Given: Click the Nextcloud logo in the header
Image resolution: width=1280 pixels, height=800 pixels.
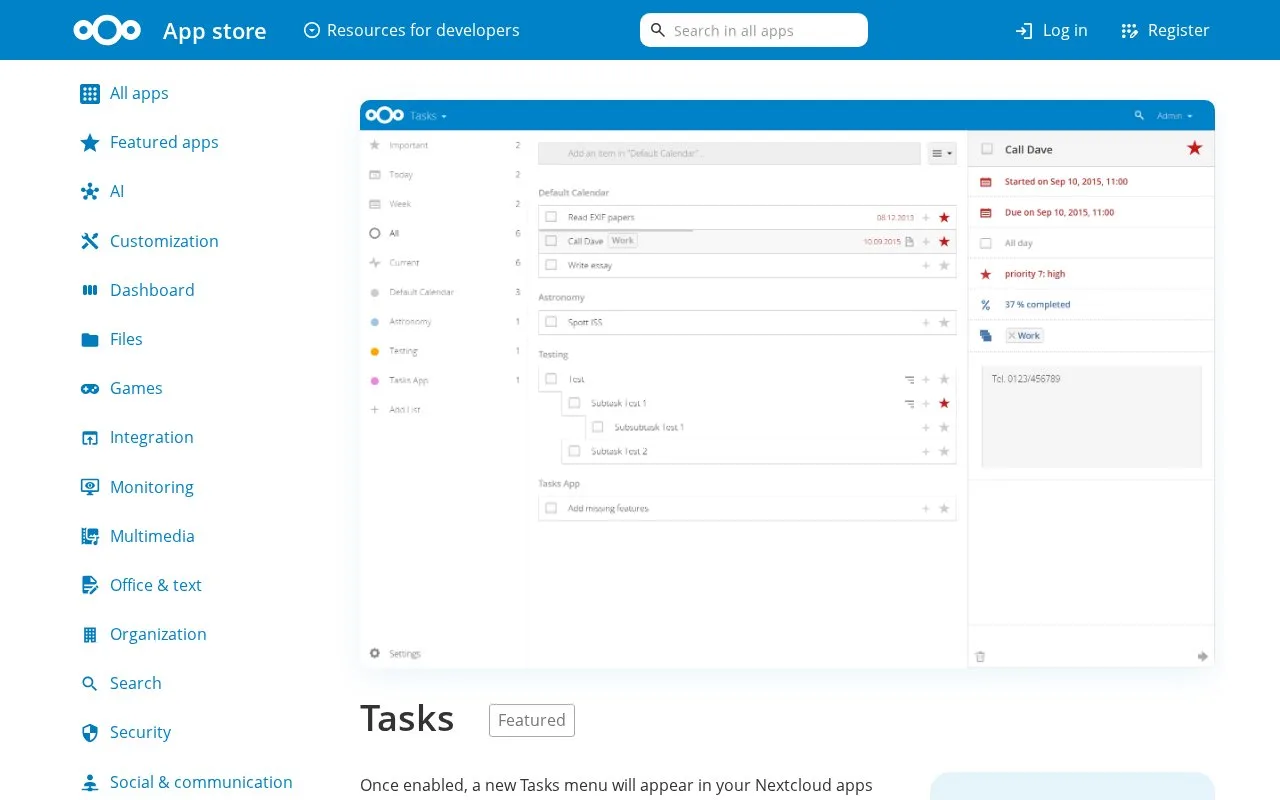Looking at the screenshot, I should (107, 30).
